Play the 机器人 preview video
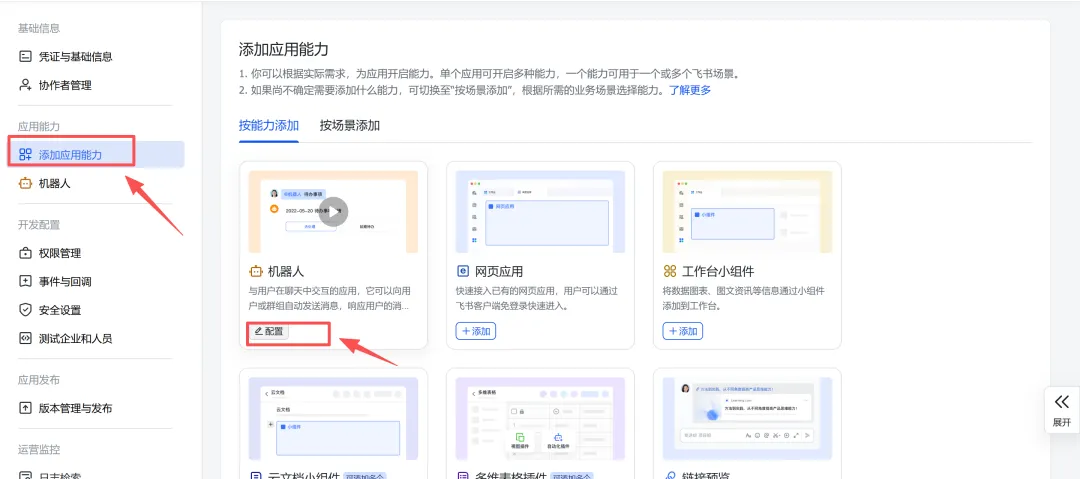Image resolution: width=1080 pixels, height=479 pixels. click(x=333, y=212)
